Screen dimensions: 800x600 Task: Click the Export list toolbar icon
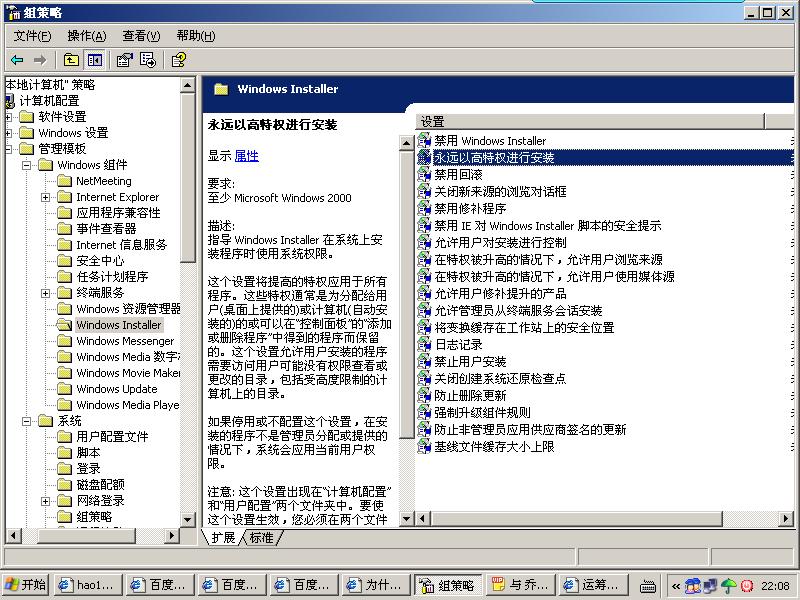(148, 60)
